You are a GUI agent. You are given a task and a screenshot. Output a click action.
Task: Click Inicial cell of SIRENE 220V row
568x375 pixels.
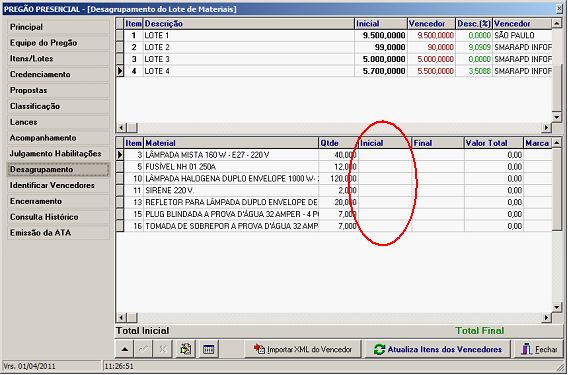coord(385,191)
